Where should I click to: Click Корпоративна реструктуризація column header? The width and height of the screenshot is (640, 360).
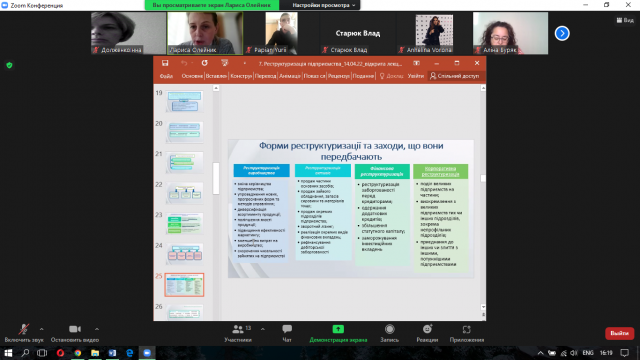coord(440,171)
